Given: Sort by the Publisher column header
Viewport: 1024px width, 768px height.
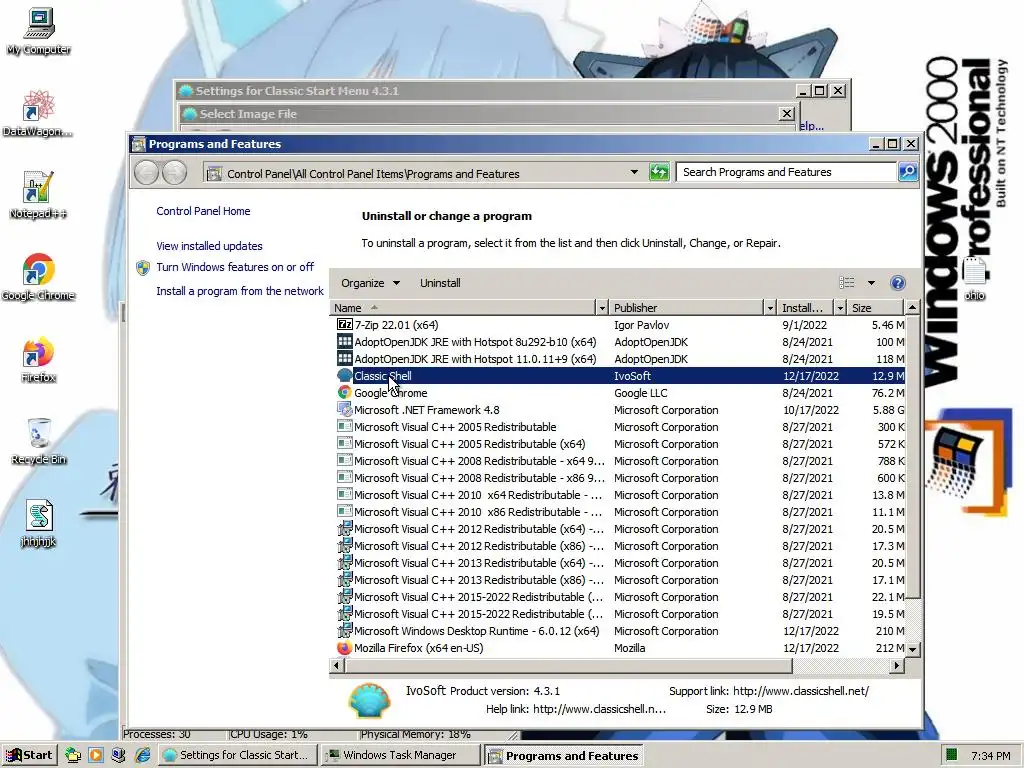Looking at the screenshot, I should point(686,308).
